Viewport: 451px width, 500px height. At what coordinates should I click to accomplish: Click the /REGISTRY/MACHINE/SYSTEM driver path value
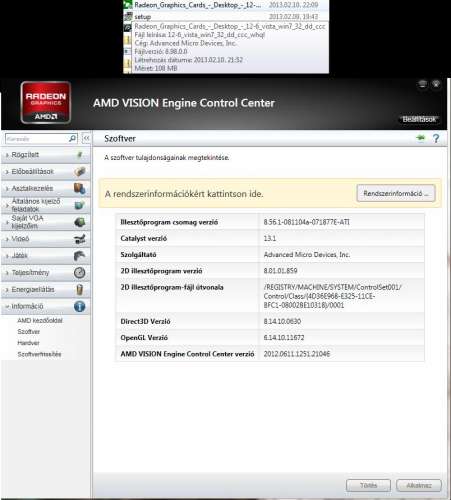coord(332,296)
